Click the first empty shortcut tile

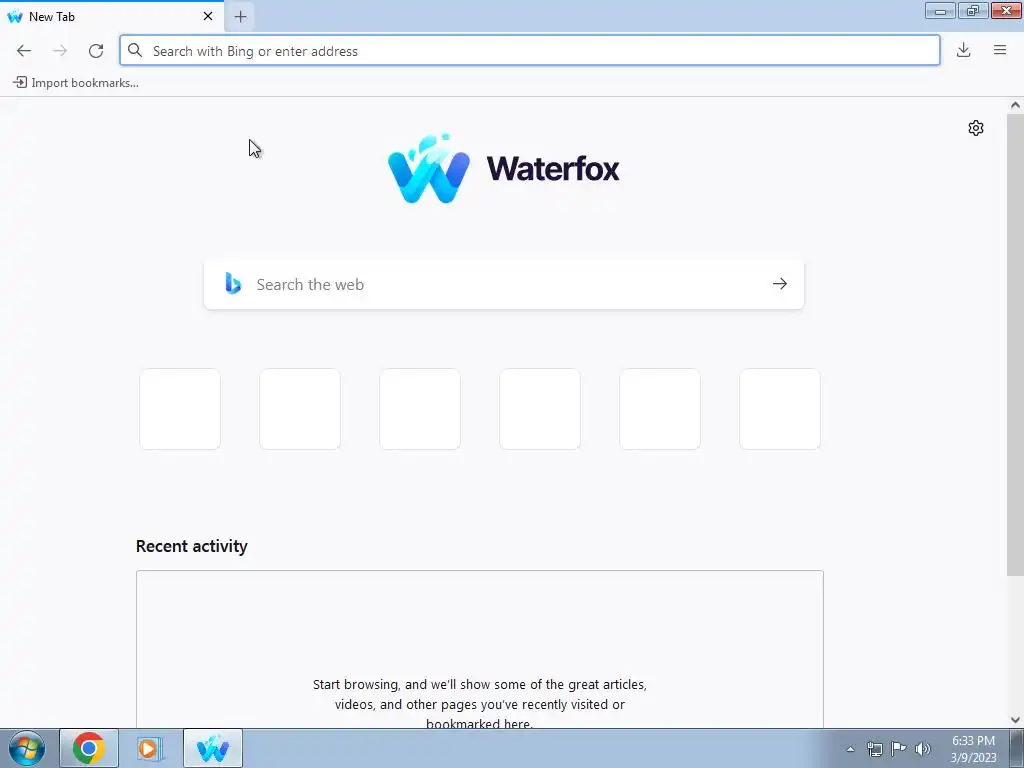click(180, 409)
